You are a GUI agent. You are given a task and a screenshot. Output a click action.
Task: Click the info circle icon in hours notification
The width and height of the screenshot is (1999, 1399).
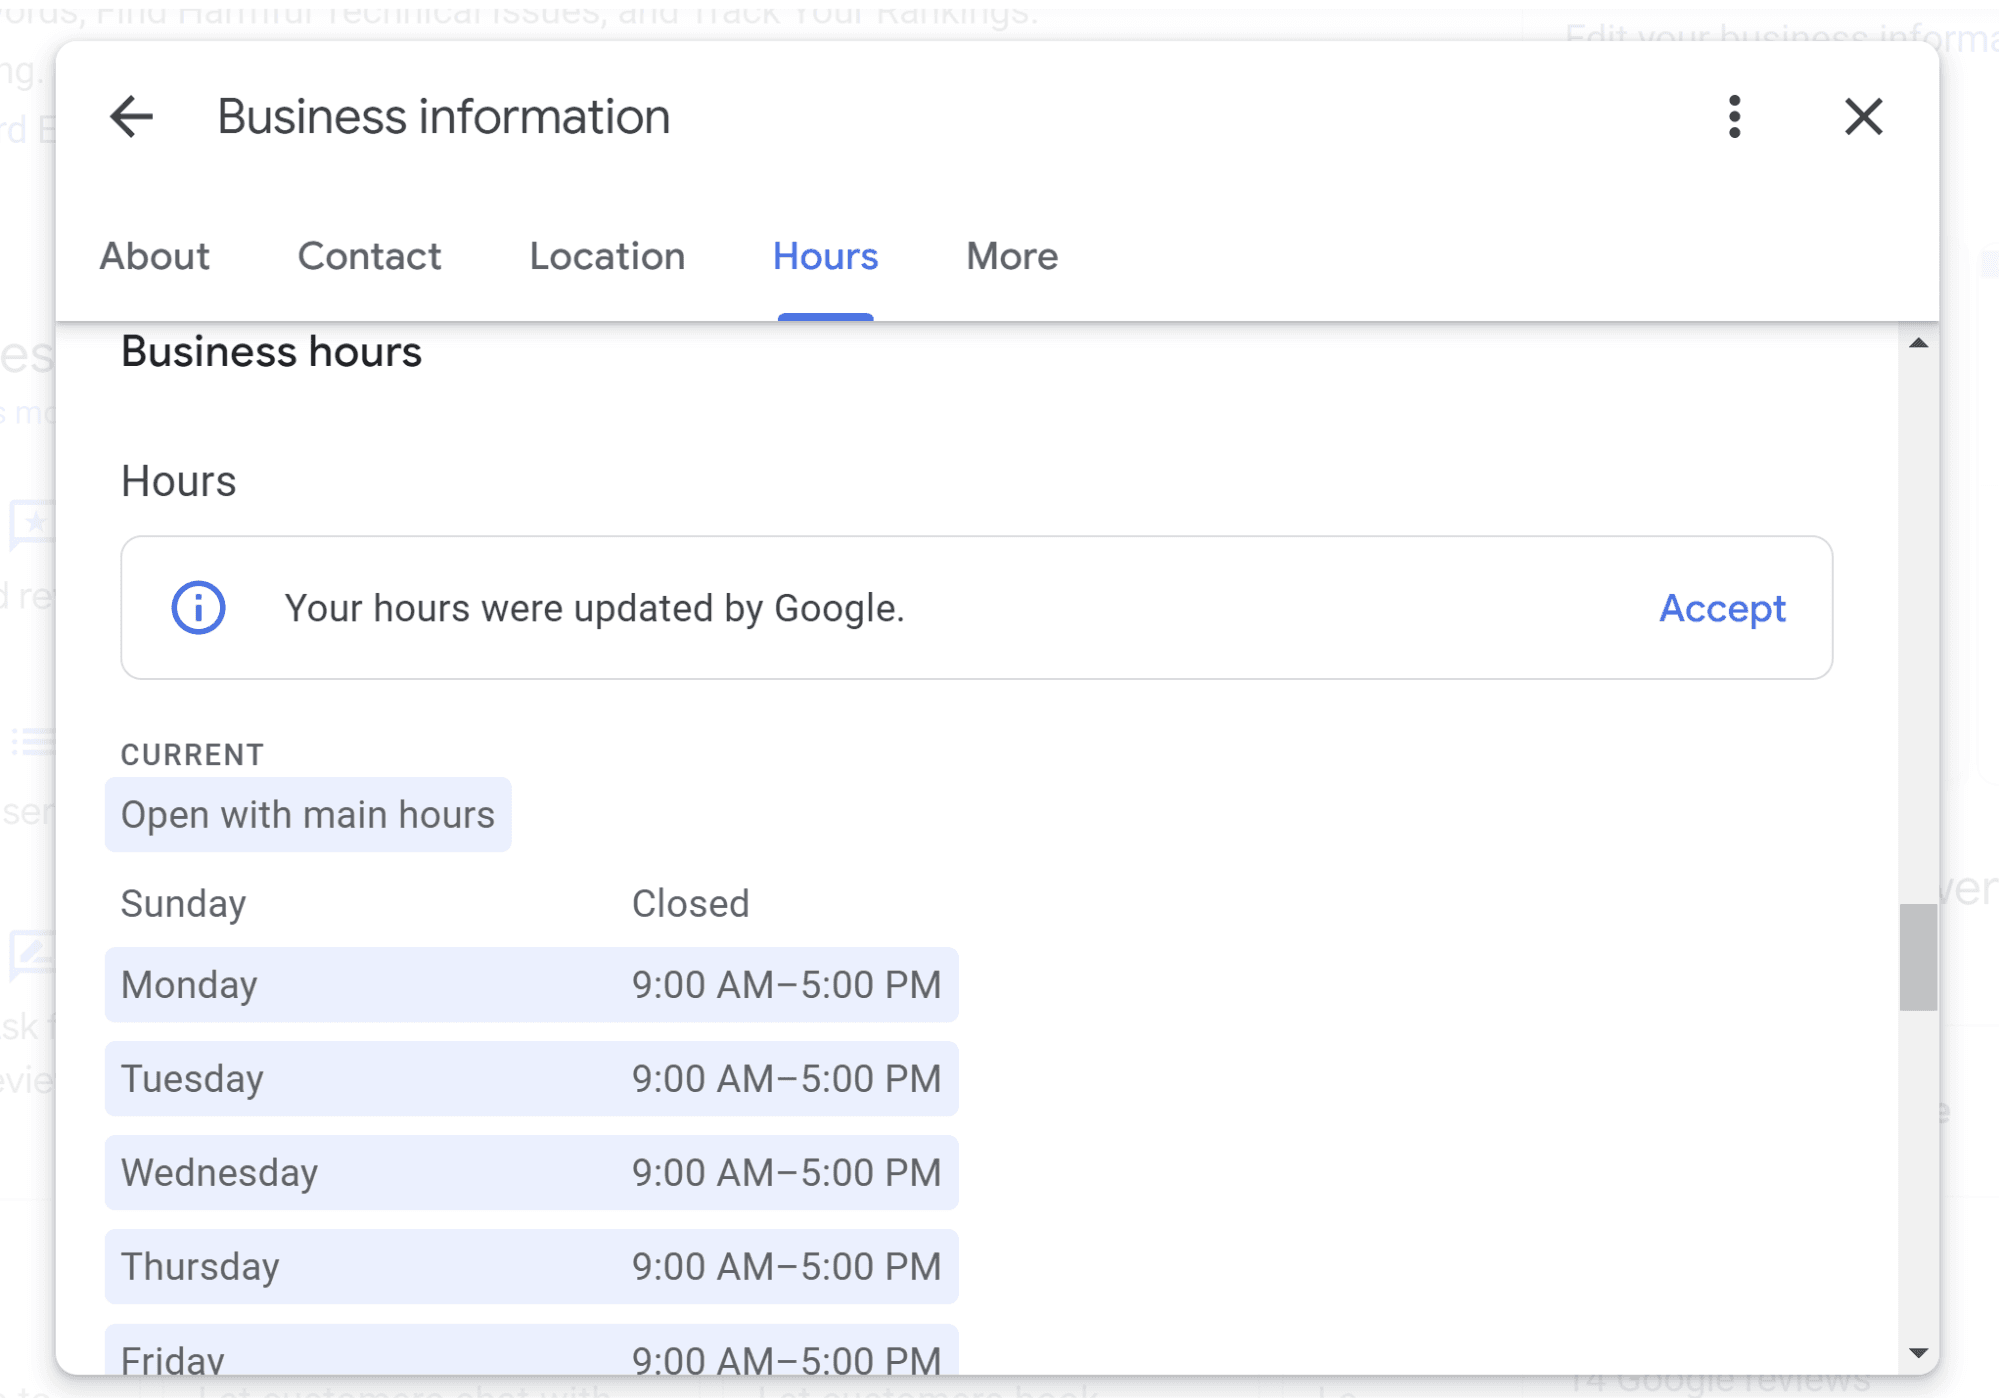[x=199, y=608]
